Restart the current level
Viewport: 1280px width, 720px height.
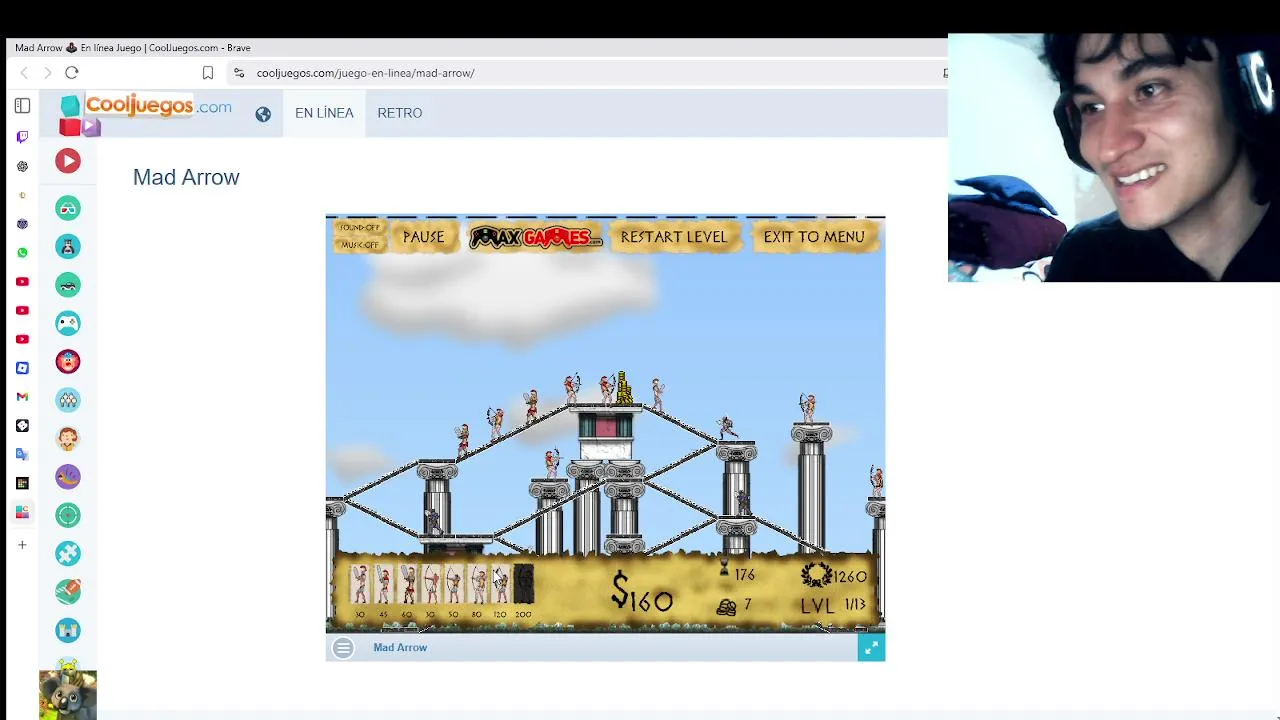(673, 237)
